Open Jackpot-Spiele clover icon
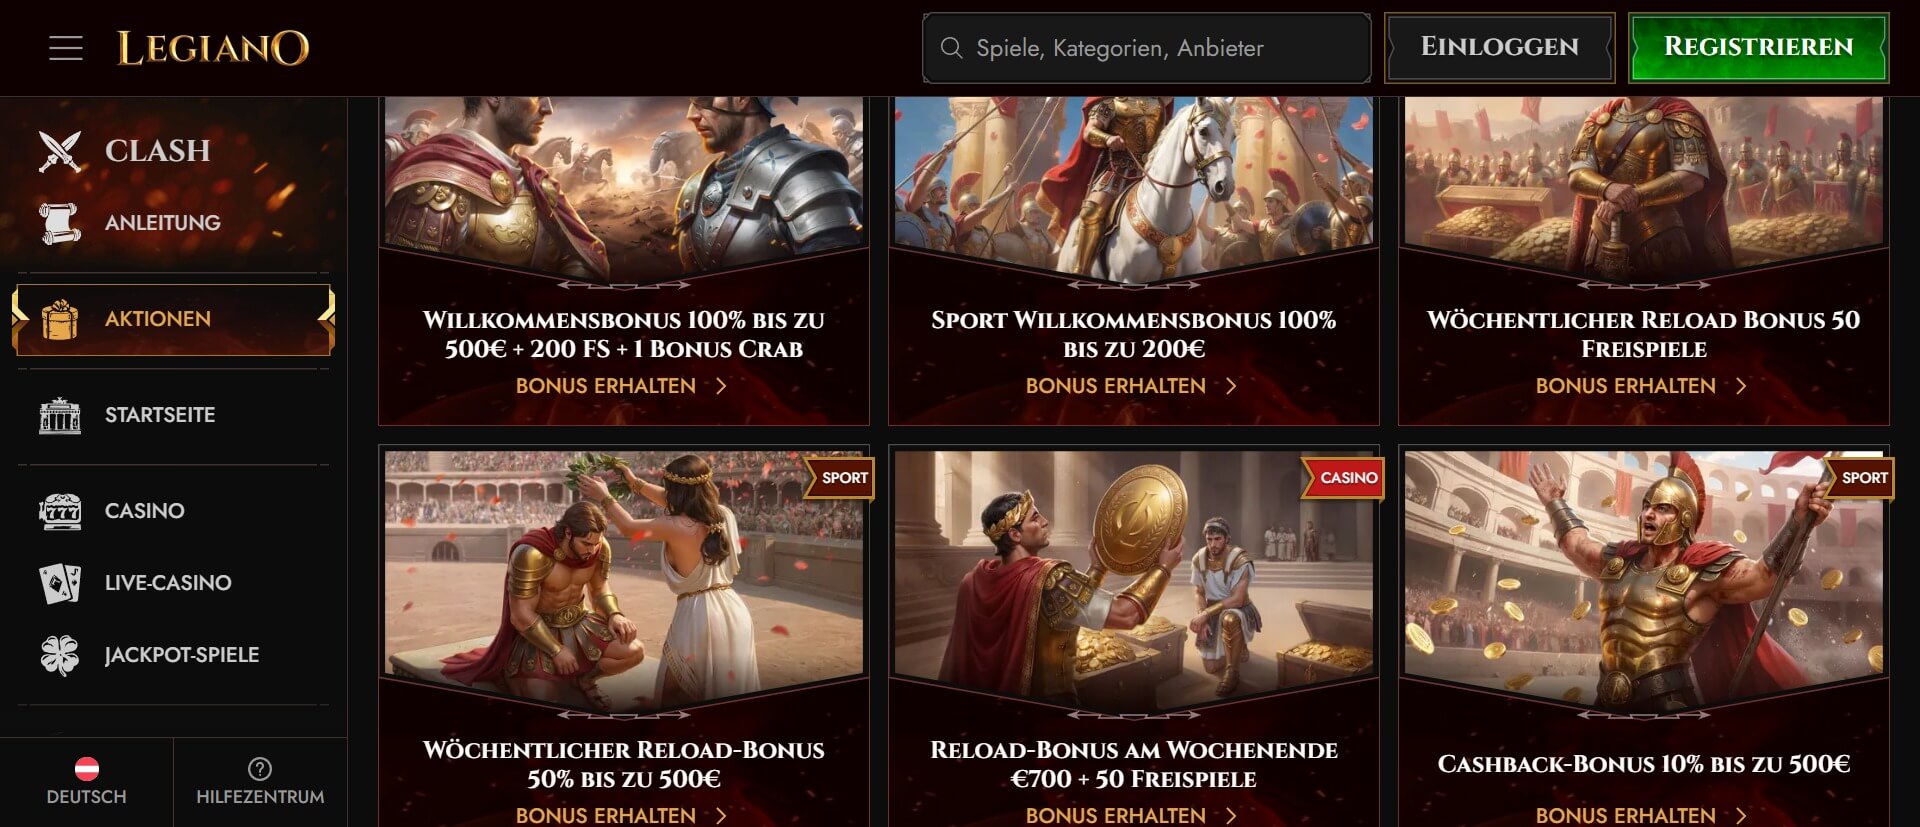 (60, 655)
